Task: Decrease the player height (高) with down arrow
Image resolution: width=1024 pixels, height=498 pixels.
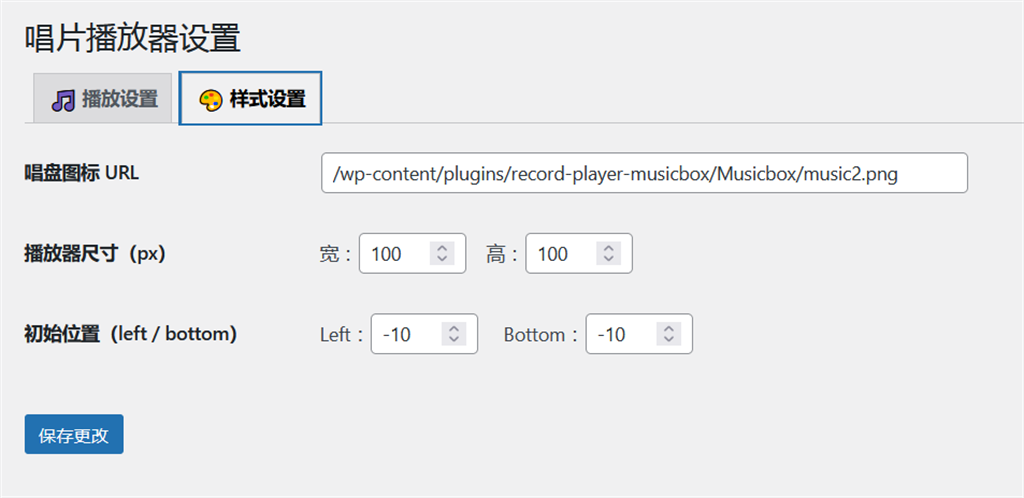Action: click(x=609, y=259)
